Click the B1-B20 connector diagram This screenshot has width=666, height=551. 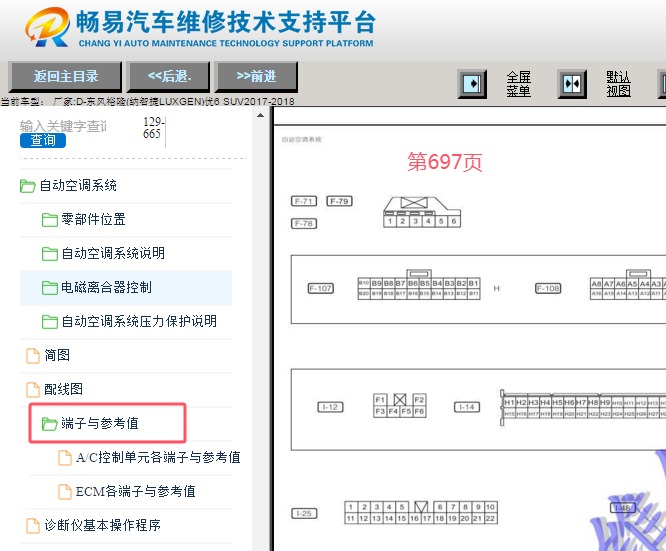click(419, 285)
